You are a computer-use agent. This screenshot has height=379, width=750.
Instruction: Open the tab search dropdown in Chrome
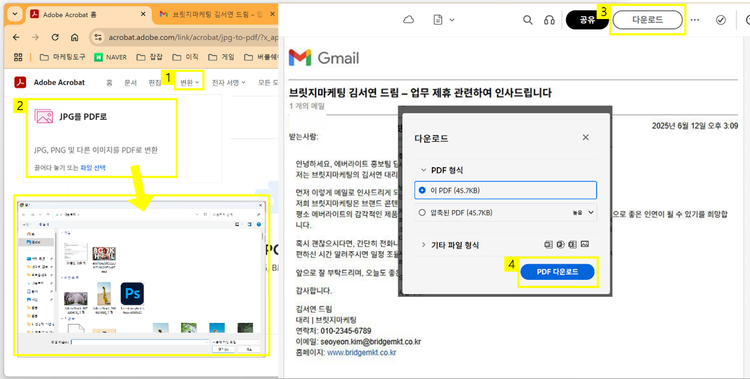tap(15, 14)
